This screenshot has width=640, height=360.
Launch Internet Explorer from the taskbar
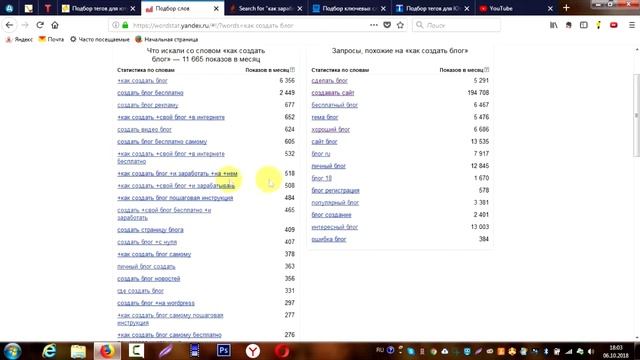point(49,351)
